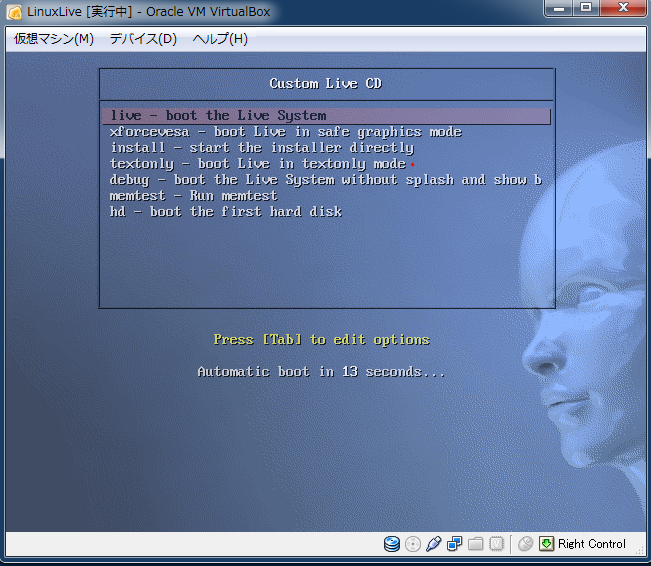This screenshot has width=651, height=566.
Task: Click the 'Right Control' host key label
Action: 592,544
